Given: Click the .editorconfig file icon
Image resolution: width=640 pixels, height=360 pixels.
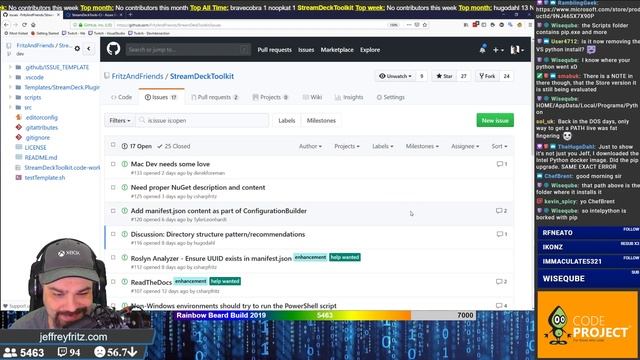Looking at the screenshot, I should pyautogui.click(x=18, y=117).
